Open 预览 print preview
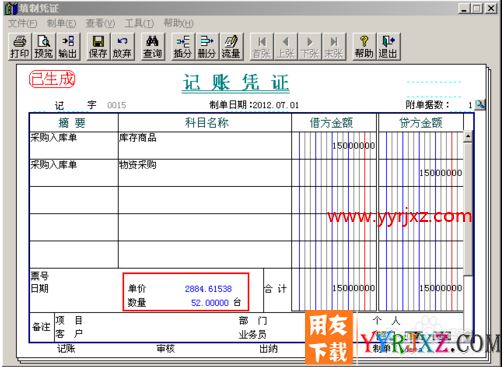The height and width of the screenshot is (367, 503). (44, 46)
